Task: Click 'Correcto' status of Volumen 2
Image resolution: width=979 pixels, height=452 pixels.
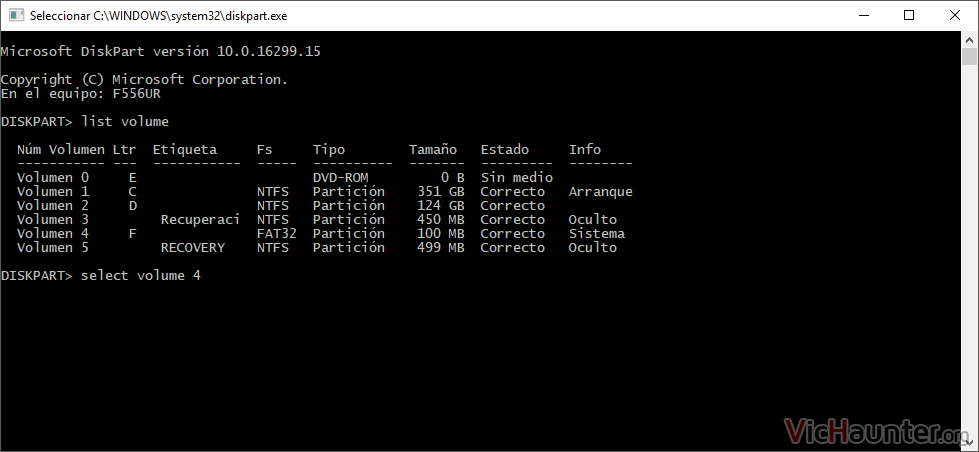Action: pos(513,205)
